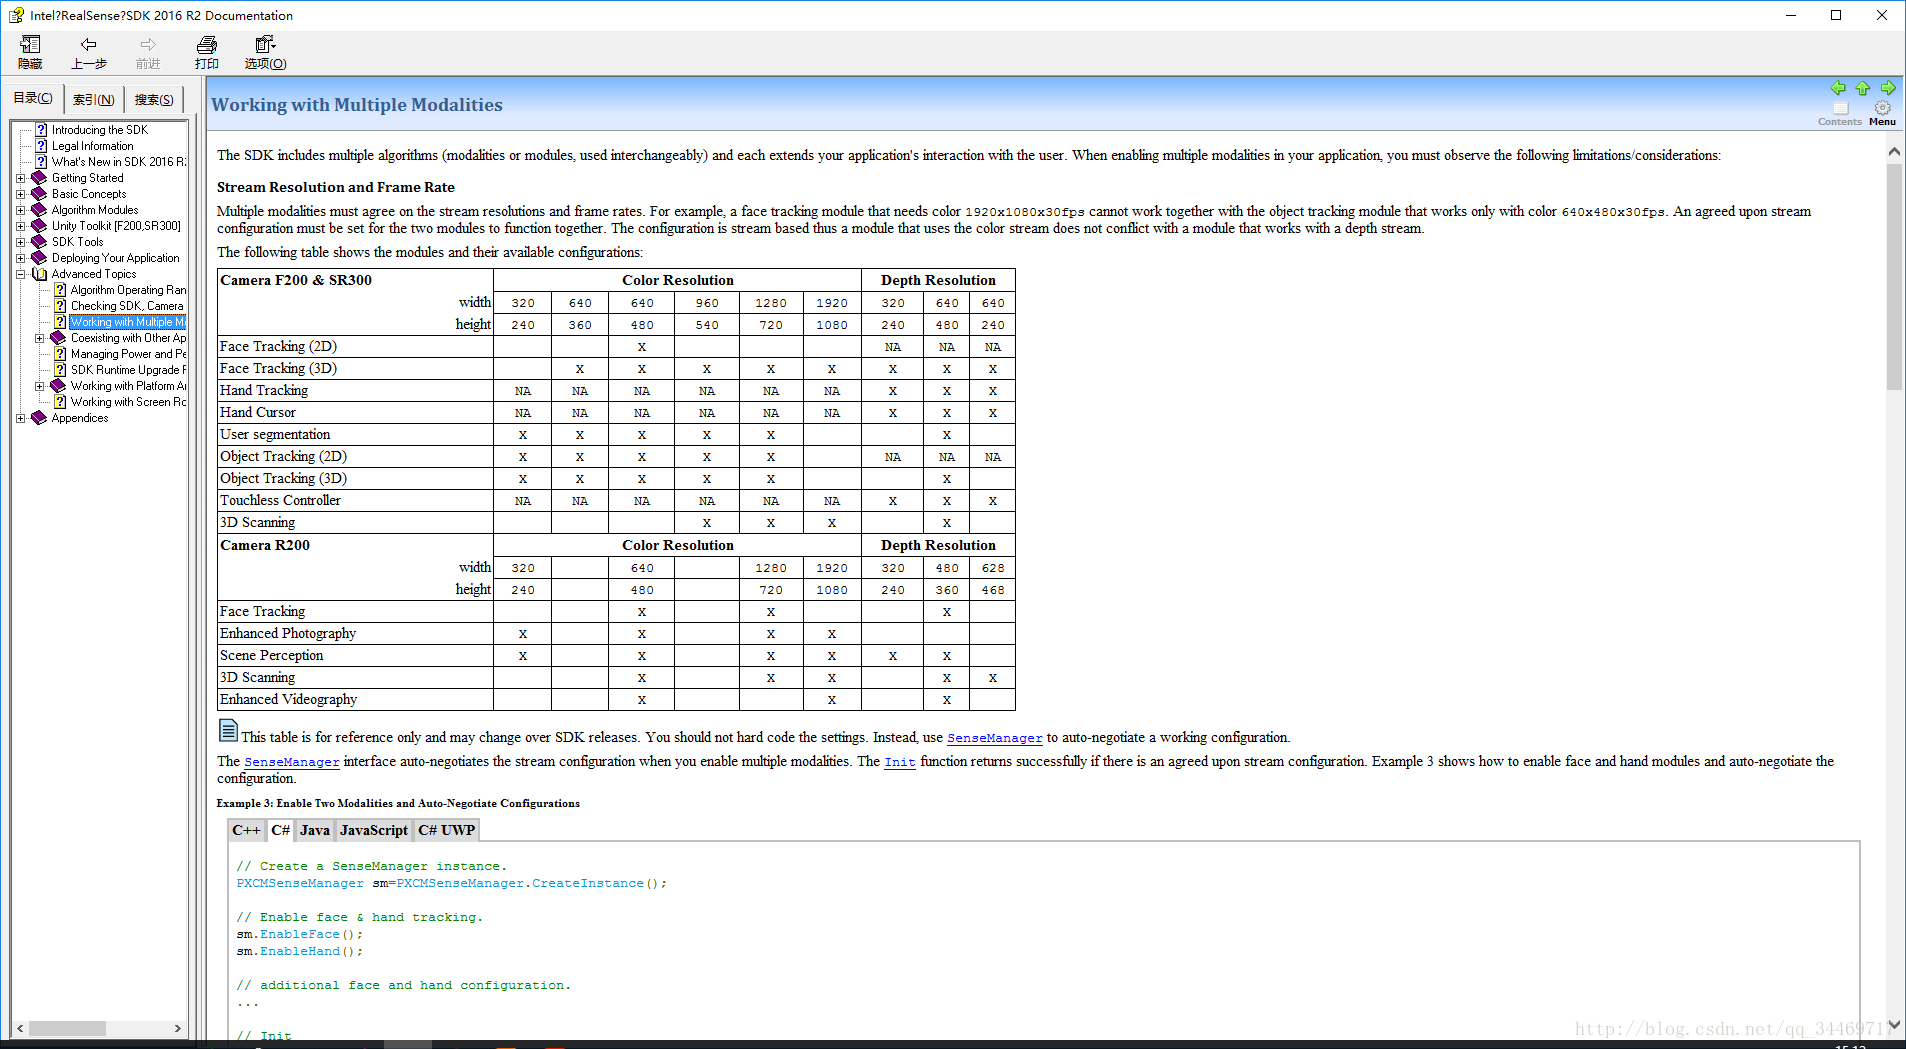This screenshot has height=1049, width=1906.
Task: Select the C# code tab
Action: (x=280, y=830)
